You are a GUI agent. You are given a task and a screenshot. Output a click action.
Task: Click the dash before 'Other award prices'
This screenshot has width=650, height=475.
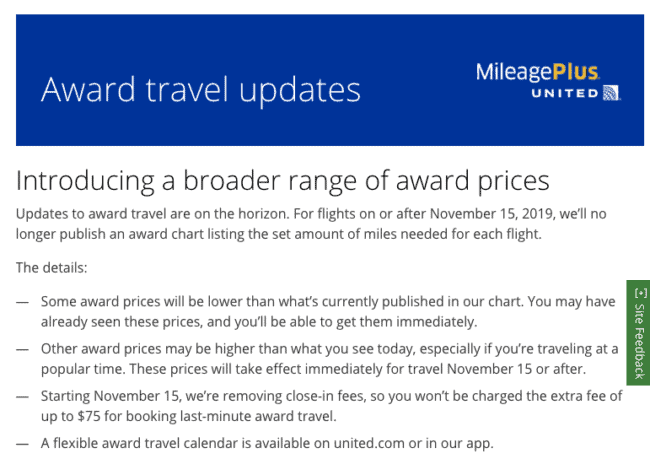(22, 349)
